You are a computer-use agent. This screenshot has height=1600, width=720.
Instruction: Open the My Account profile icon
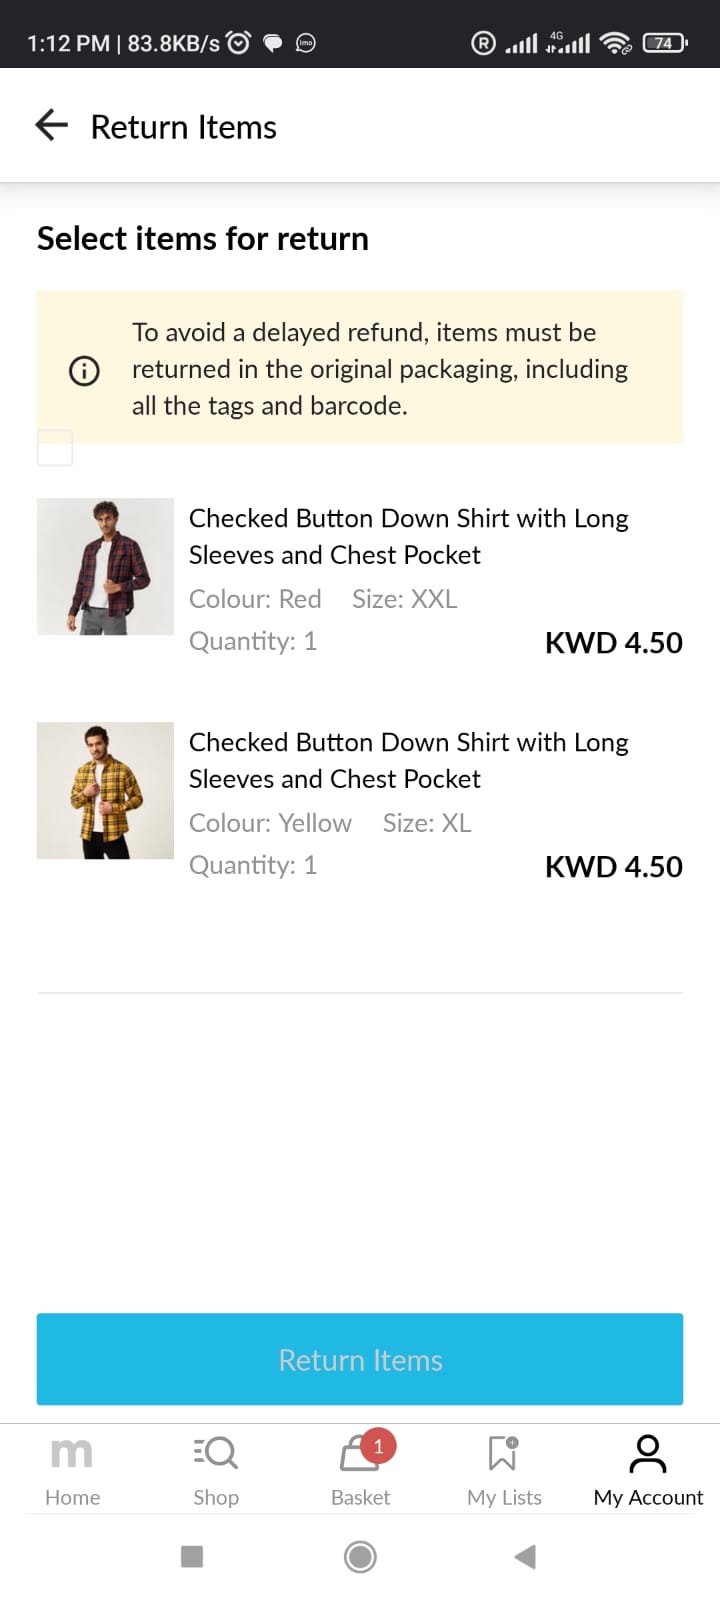[648, 1453]
